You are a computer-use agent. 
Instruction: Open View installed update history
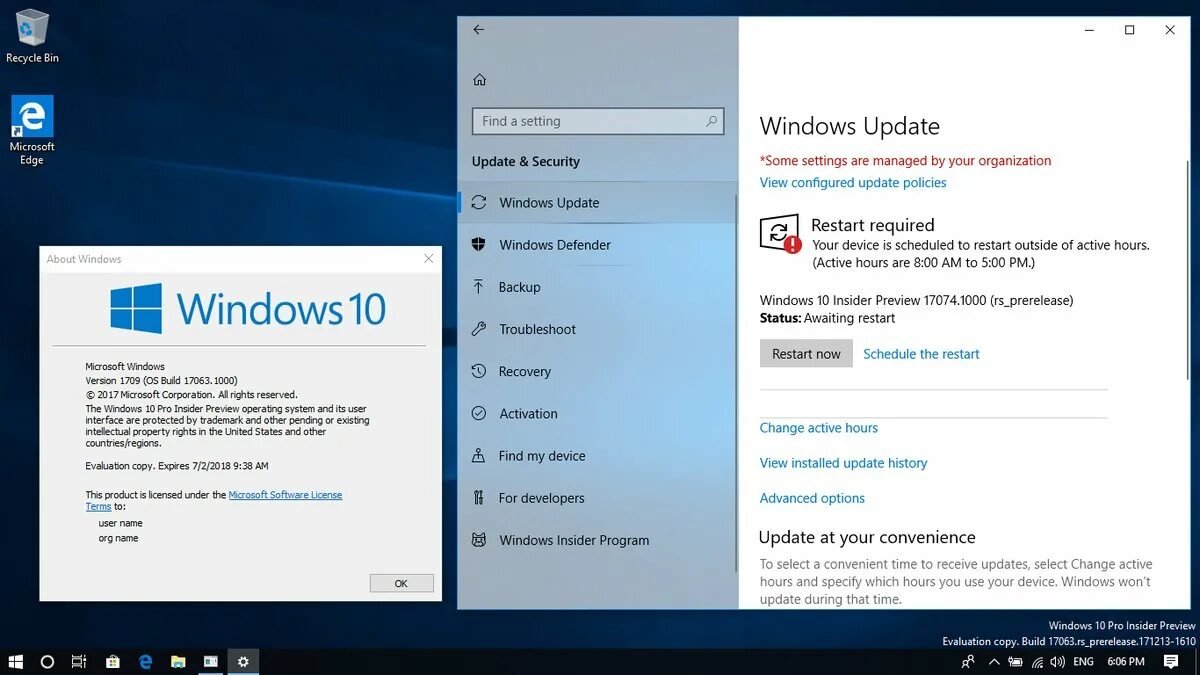tap(843, 463)
